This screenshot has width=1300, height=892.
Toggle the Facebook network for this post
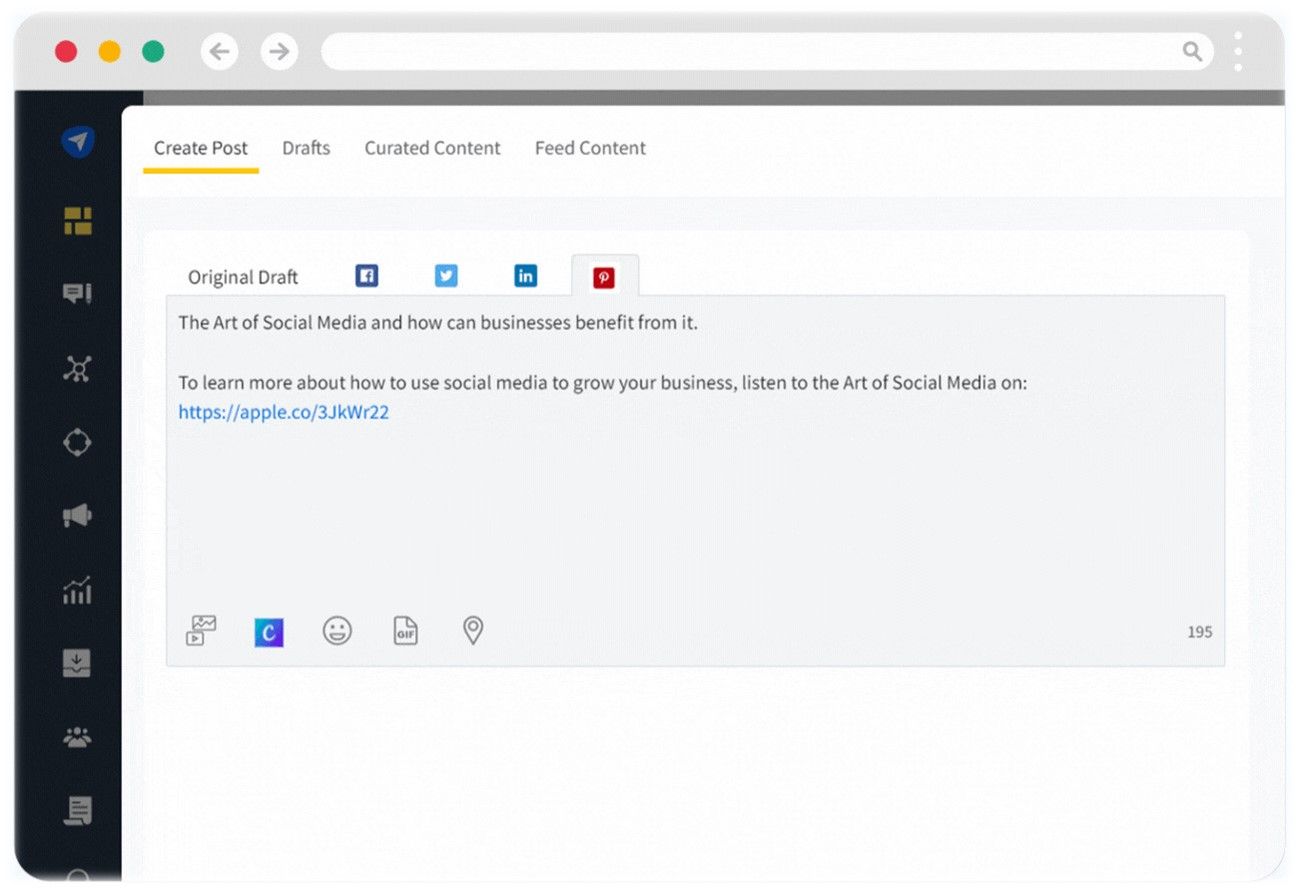tap(366, 275)
